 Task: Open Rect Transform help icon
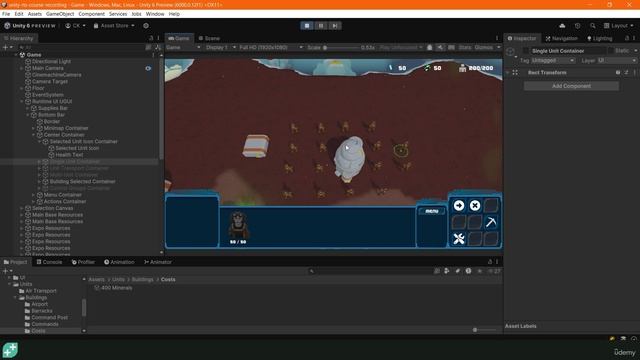point(618,73)
